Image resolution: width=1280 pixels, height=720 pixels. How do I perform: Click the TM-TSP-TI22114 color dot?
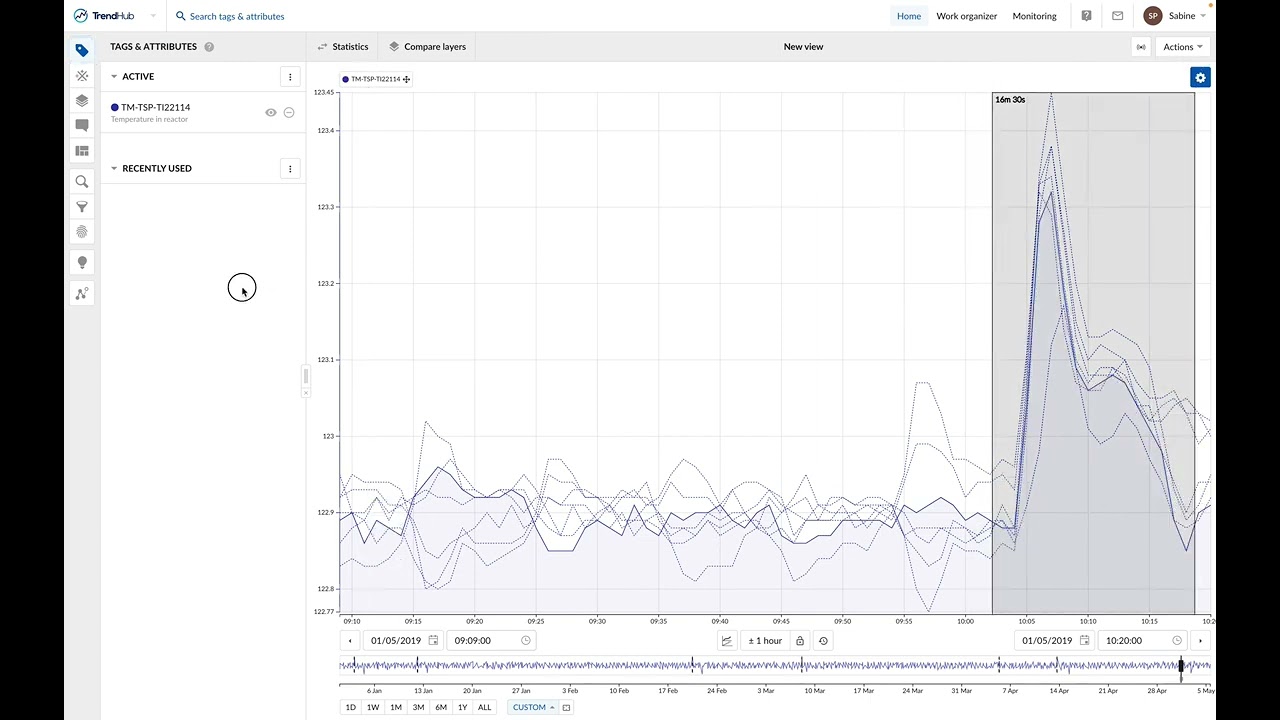click(x=115, y=107)
